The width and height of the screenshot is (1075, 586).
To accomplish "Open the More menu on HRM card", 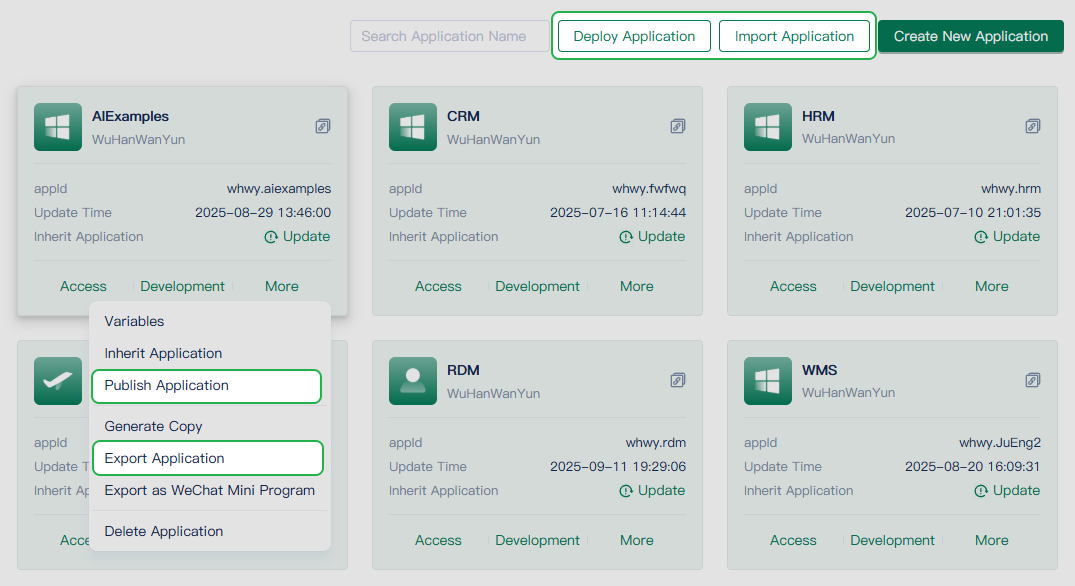I will tap(991, 286).
